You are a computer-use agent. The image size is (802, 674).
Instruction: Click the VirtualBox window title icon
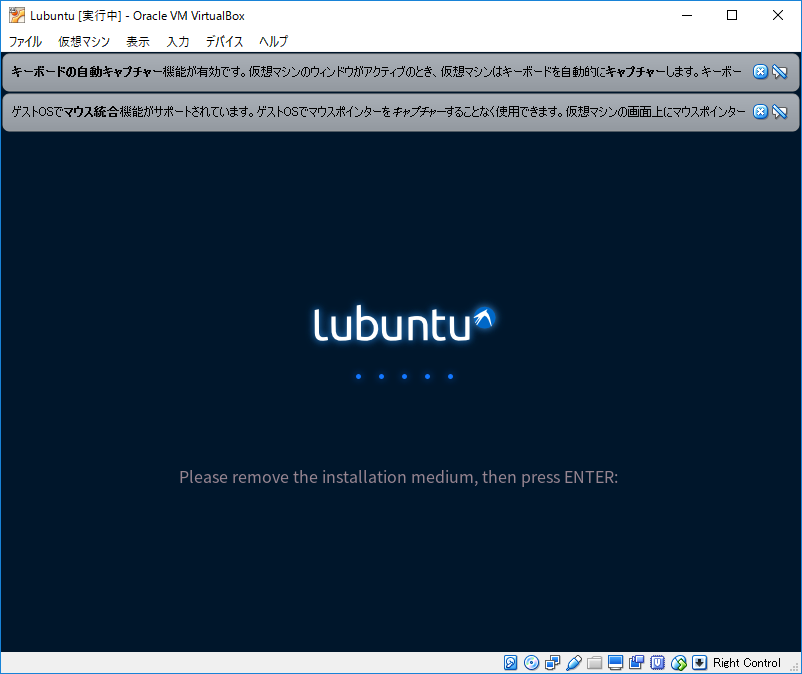click(16, 15)
